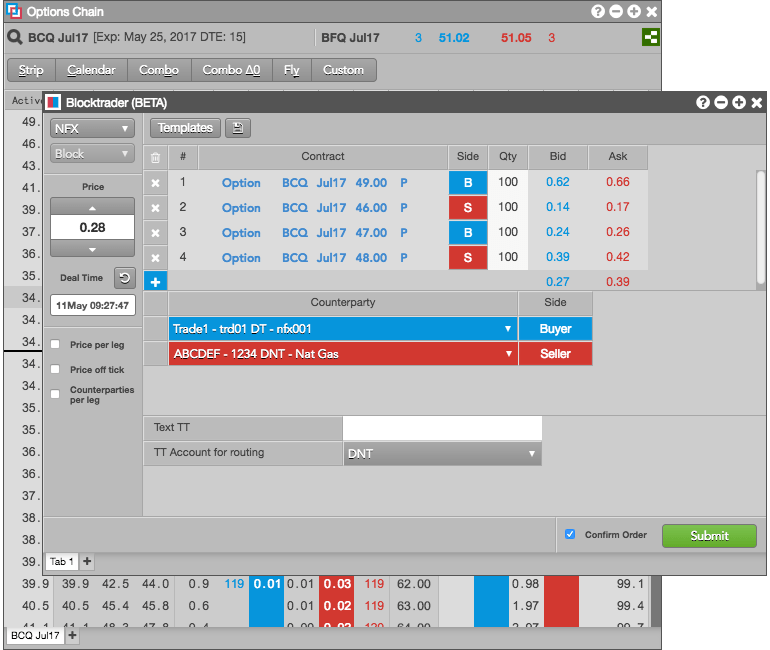Screen dimensions: 770x650
Task: Click the save template floppy disk icon
Action: pos(238,128)
